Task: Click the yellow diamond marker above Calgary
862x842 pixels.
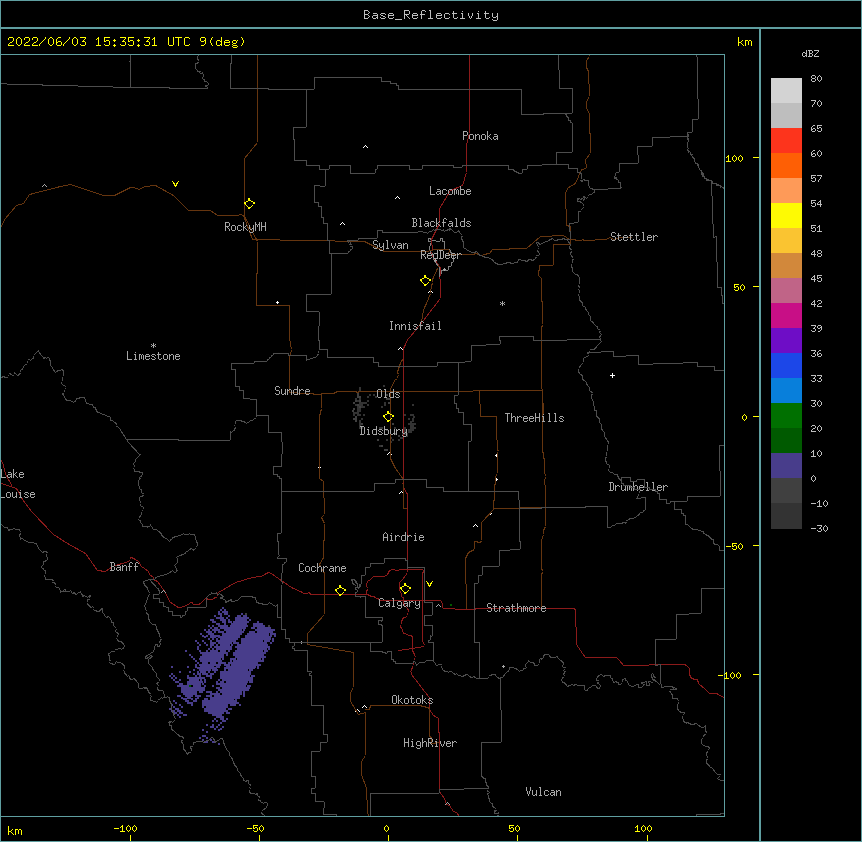Action: [405, 589]
